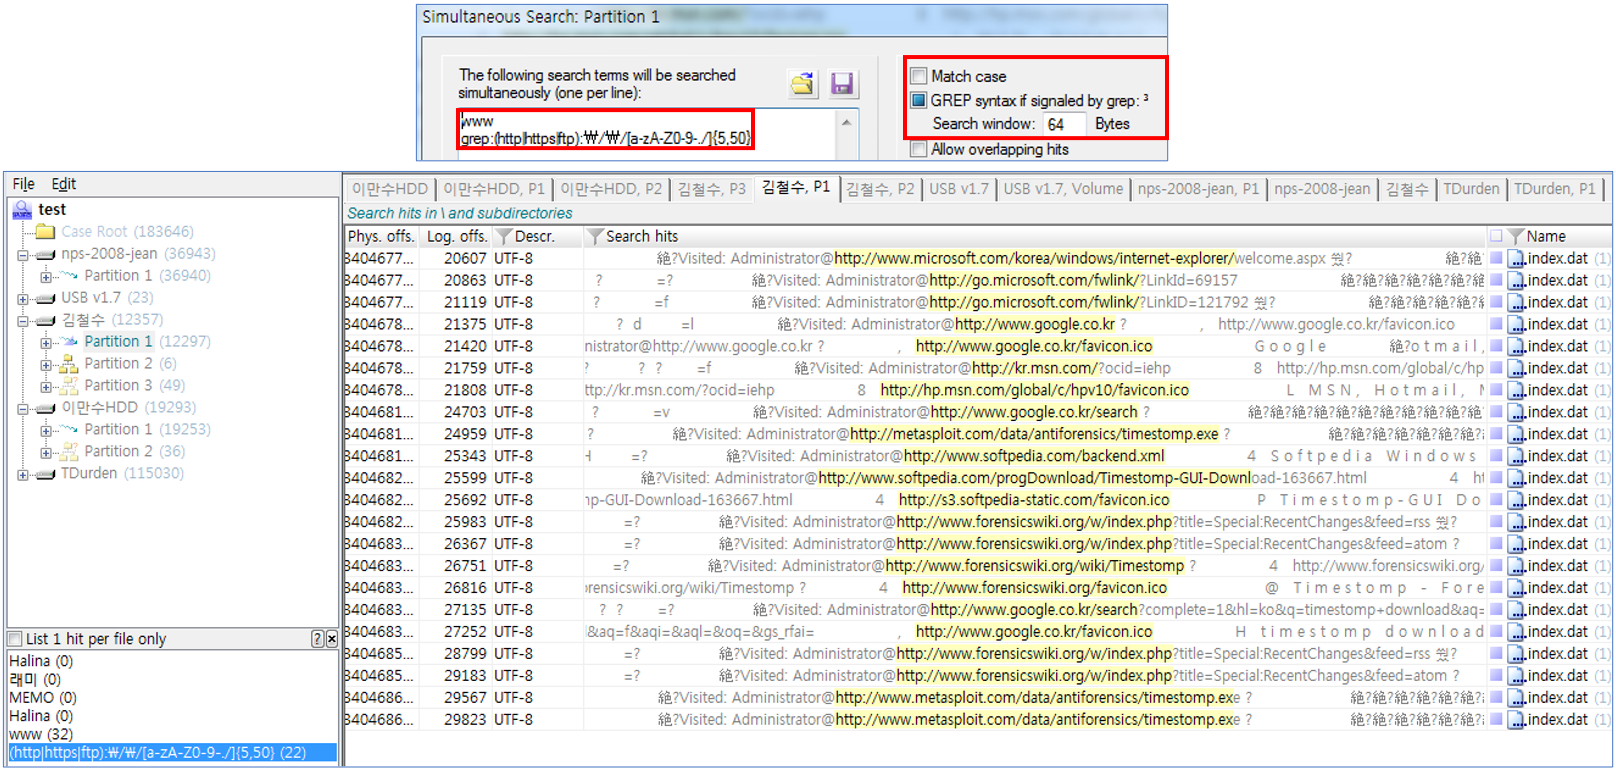Click index.dat file icon in row offset 29823

(1516, 721)
